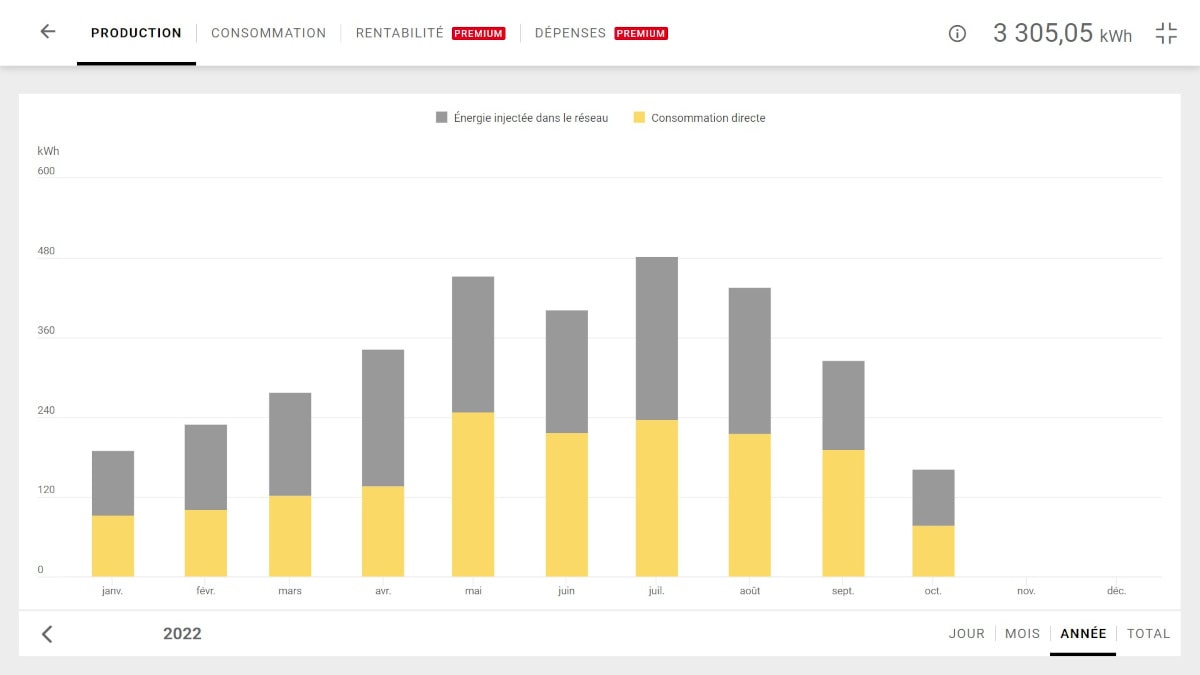The image size is (1200, 675).
Task: Display the Total period view
Action: click(x=1148, y=633)
